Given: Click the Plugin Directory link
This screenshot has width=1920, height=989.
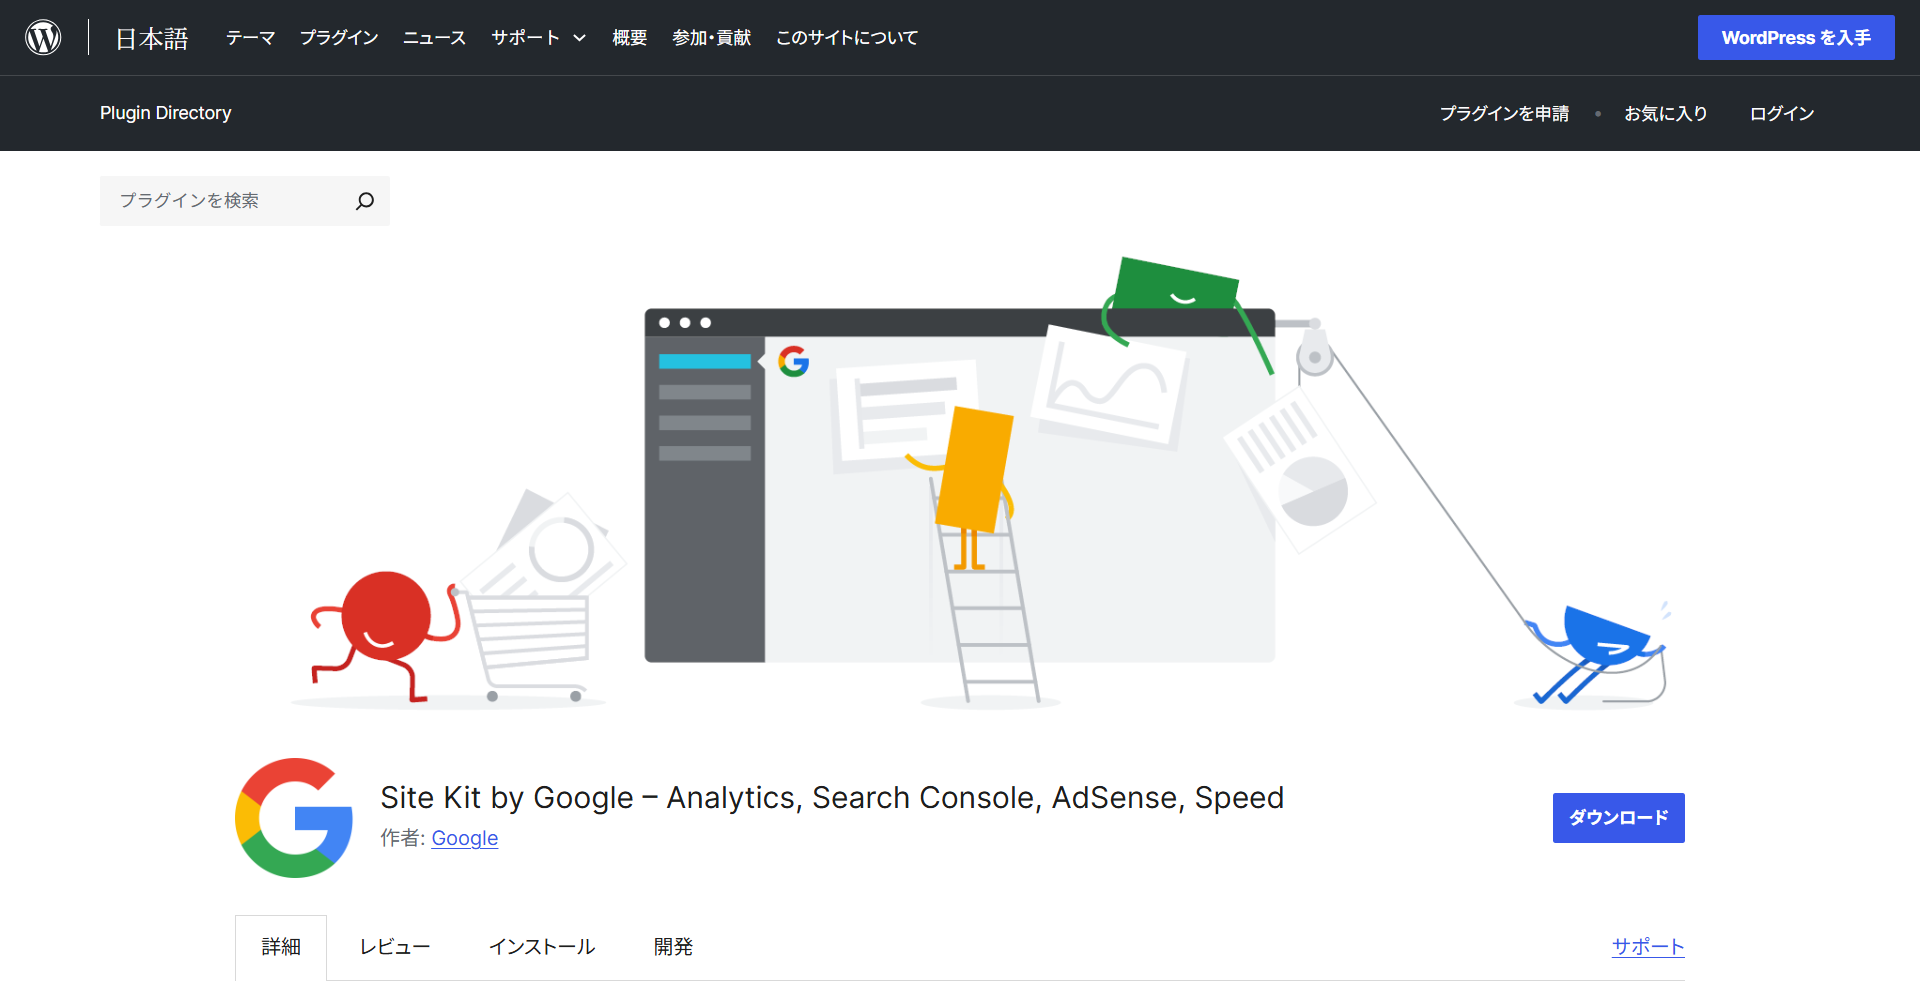Looking at the screenshot, I should [x=165, y=113].
